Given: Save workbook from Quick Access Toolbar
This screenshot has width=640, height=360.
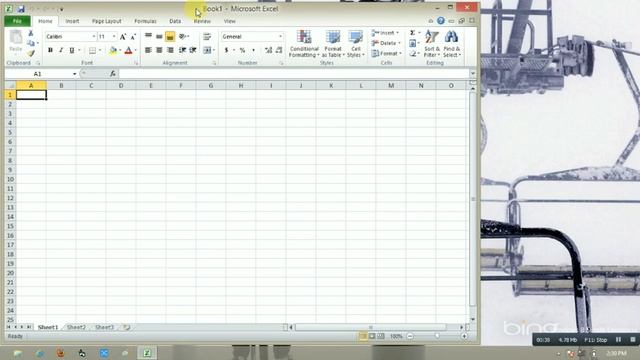Looking at the screenshot, I should point(21,9).
